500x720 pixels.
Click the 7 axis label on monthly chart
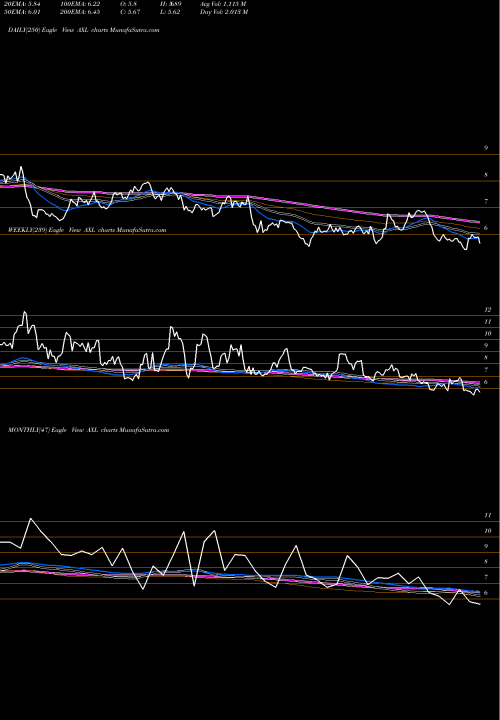tap(486, 578)
